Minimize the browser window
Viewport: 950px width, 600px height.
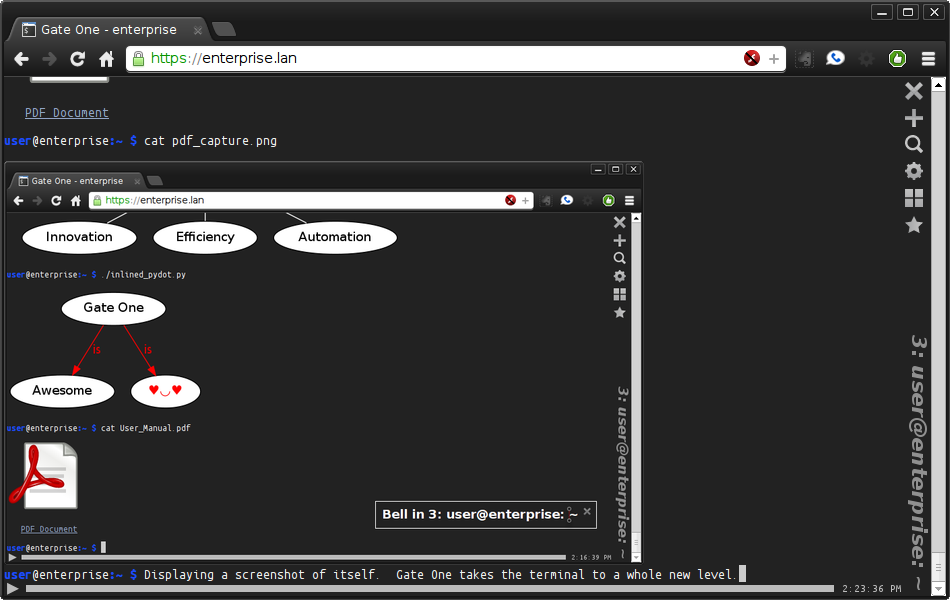click(x=882, y=12)
